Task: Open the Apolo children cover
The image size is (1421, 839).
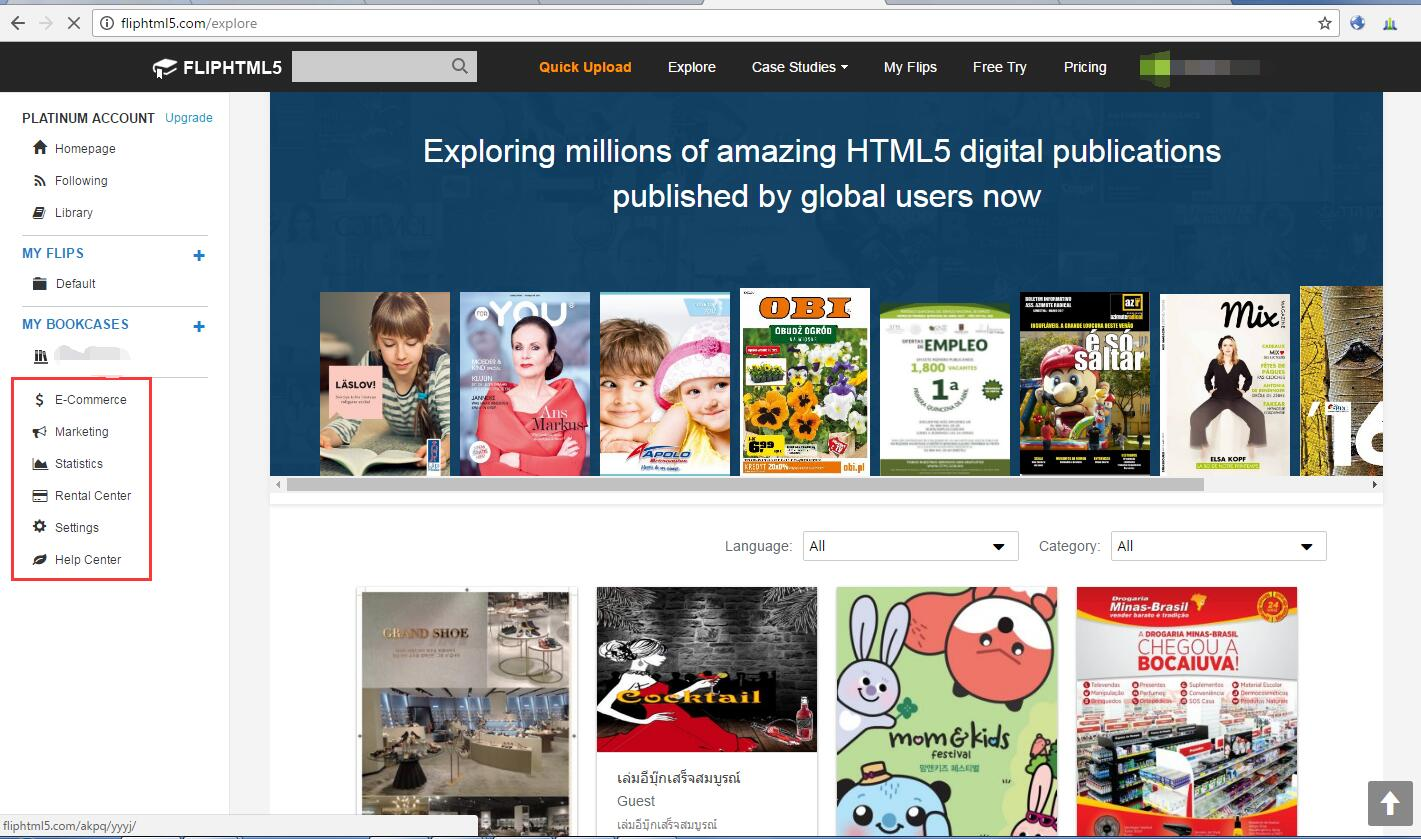Action: 665,384
